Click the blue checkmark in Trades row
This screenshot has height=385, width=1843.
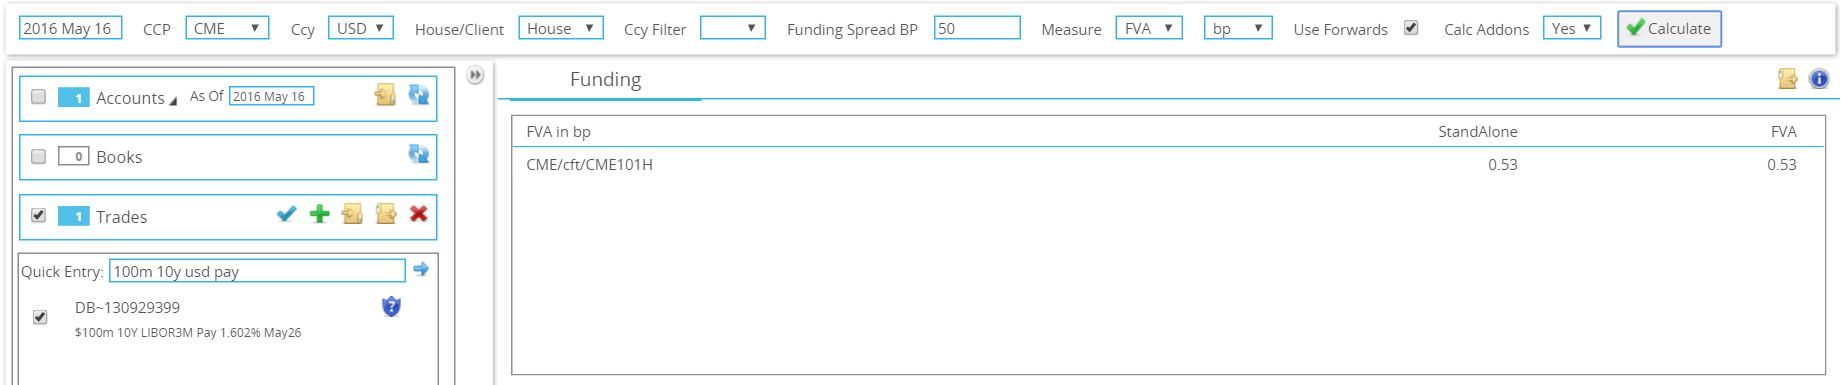pos(286,214)
